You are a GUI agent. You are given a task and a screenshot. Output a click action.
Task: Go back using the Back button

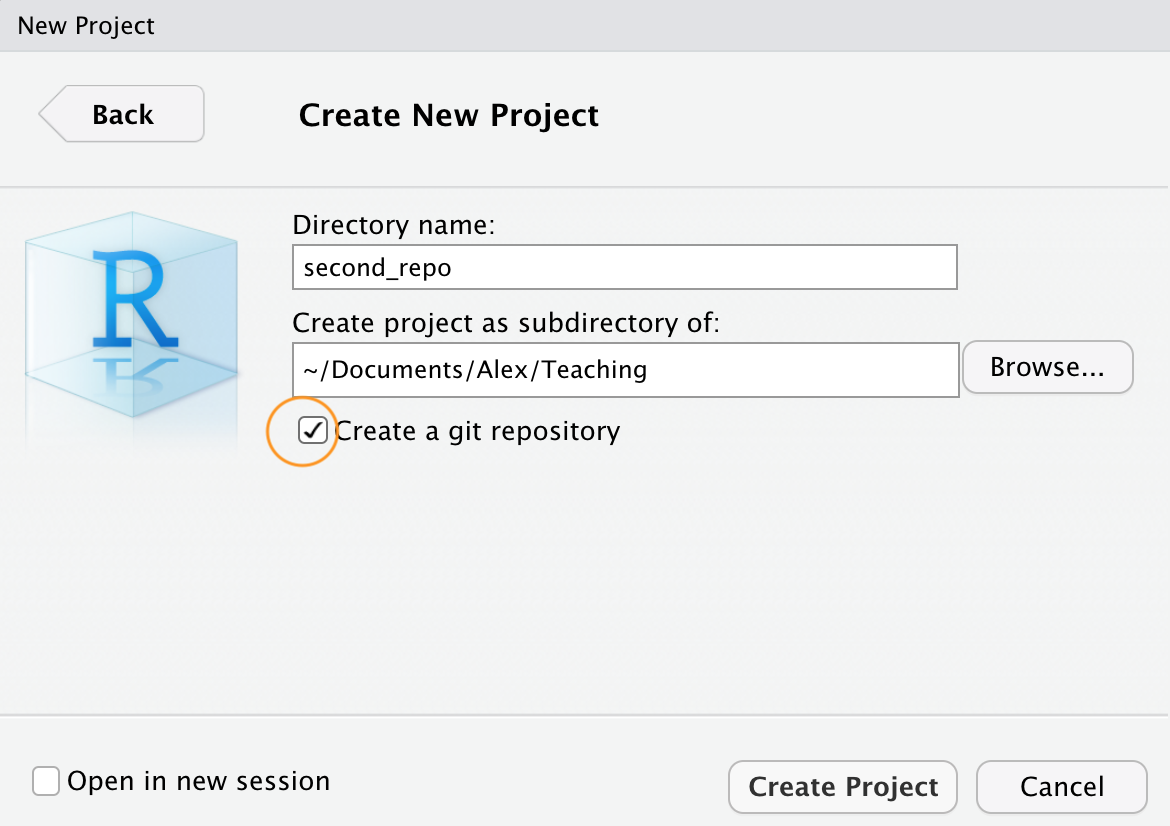coord(122,115)
